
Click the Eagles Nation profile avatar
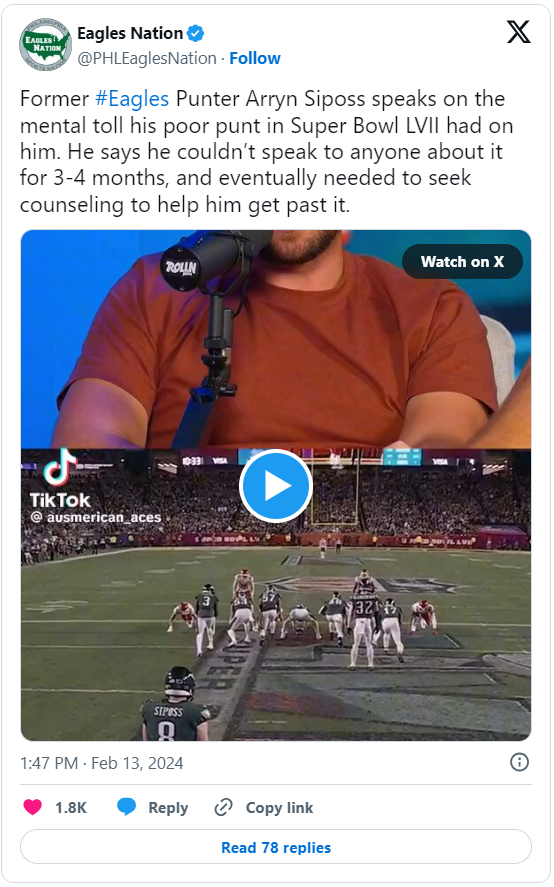(45, 45)
